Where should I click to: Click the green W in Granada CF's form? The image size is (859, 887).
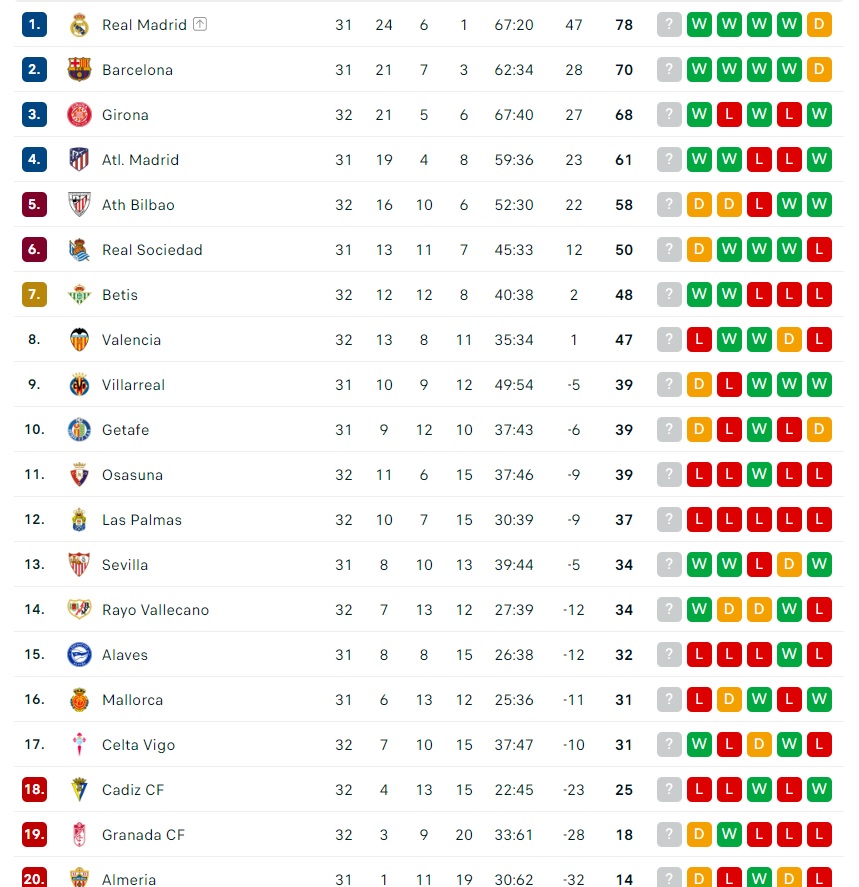coord(729,834)
